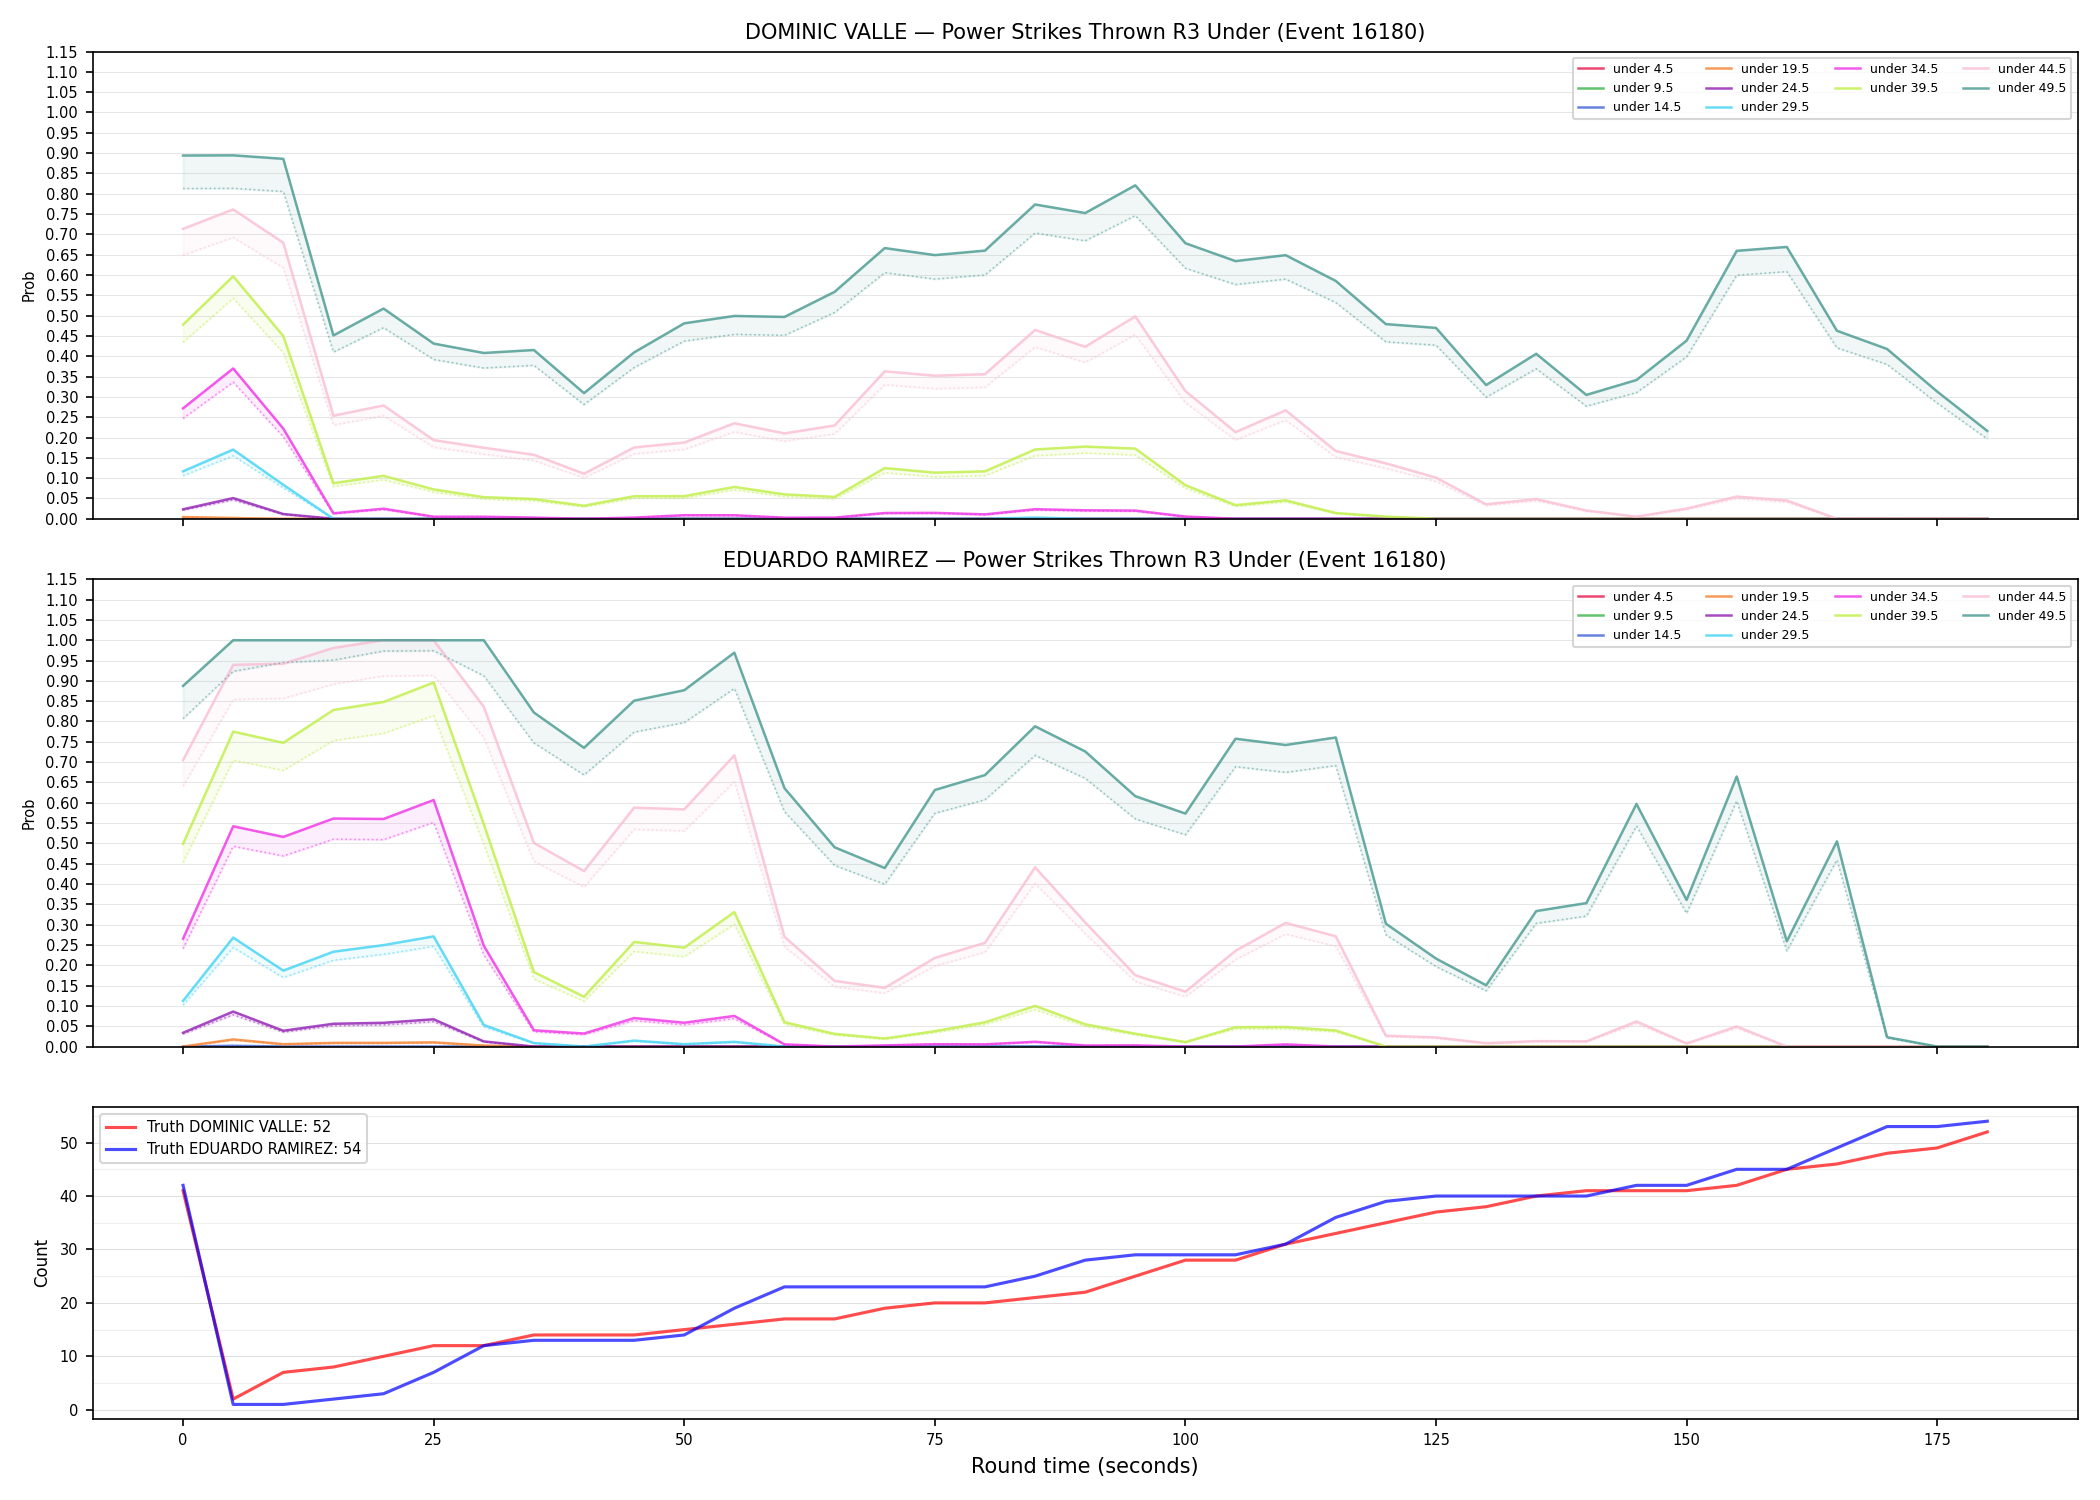Click x-axis tick label 150
Image resolution: width=2100 pixels, height=1500 pixels.
(x=1686, y=1440)
